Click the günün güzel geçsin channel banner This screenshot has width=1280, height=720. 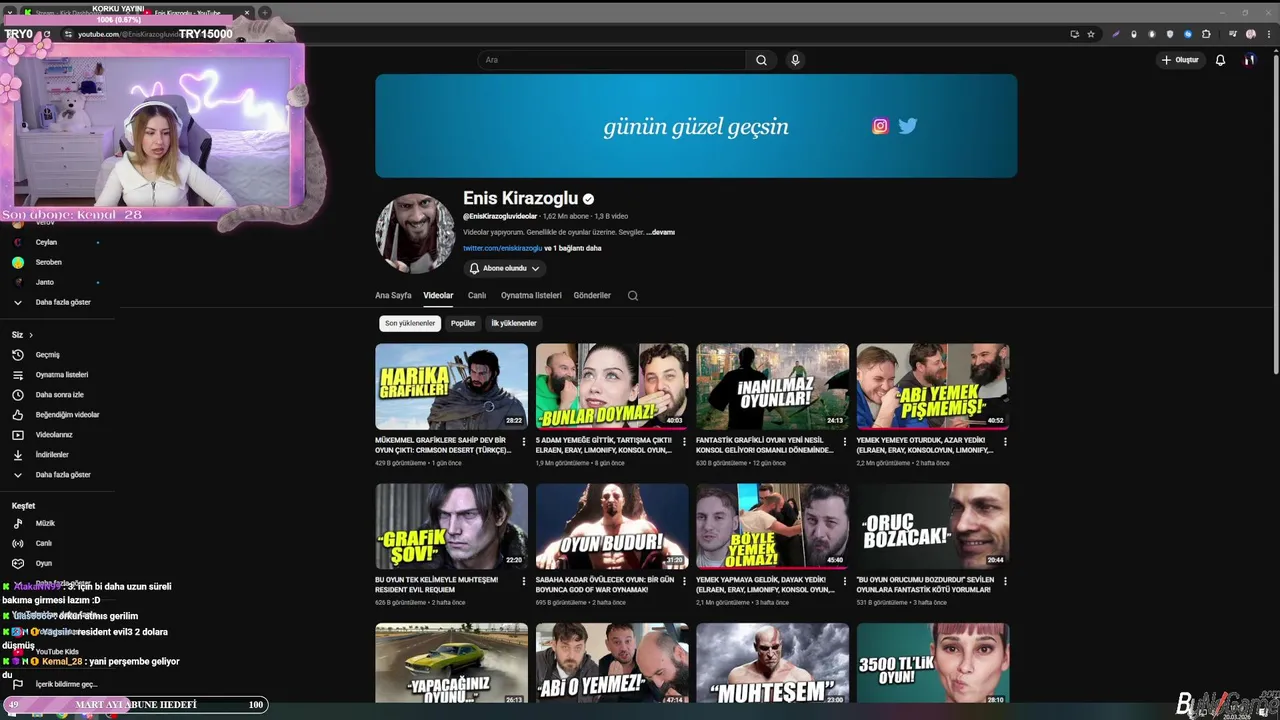(696, 126)
